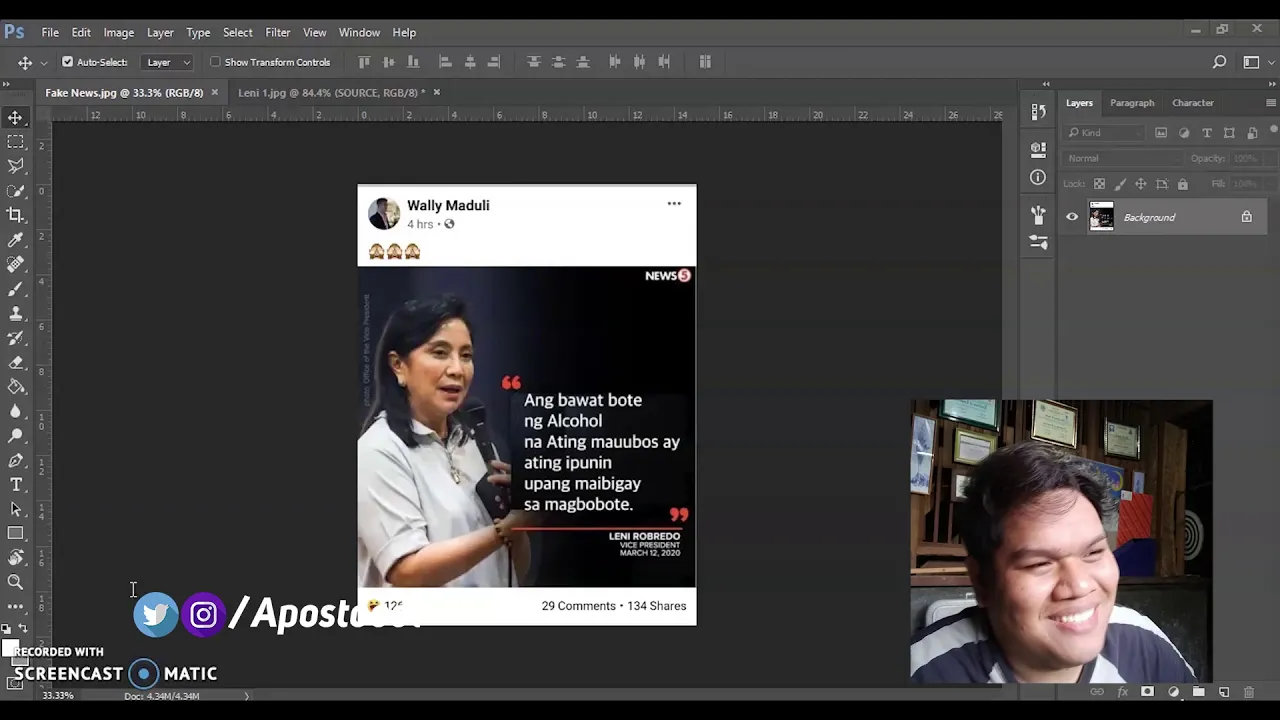This screenshot has width=1280, height=720.
Task: Switch to the Character panel tab
Action: (1193, 103)
